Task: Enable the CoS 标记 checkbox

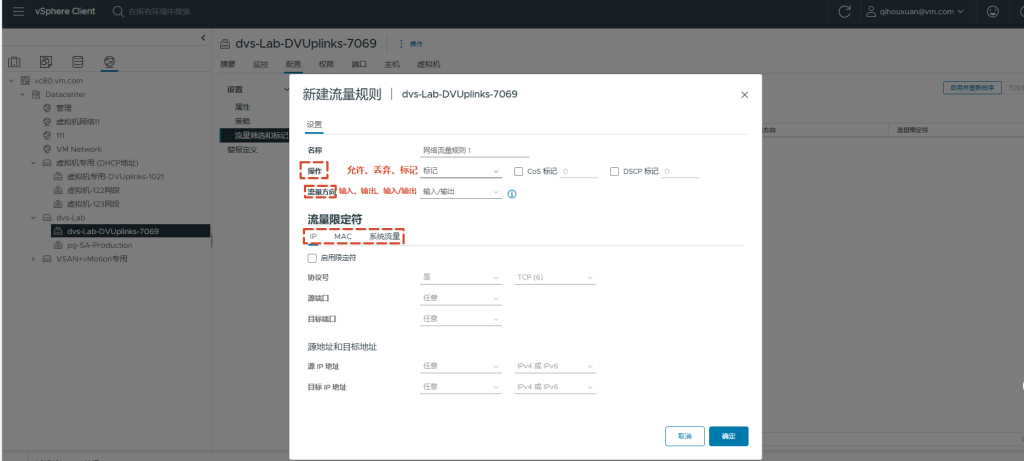Action: pos(519,171)
